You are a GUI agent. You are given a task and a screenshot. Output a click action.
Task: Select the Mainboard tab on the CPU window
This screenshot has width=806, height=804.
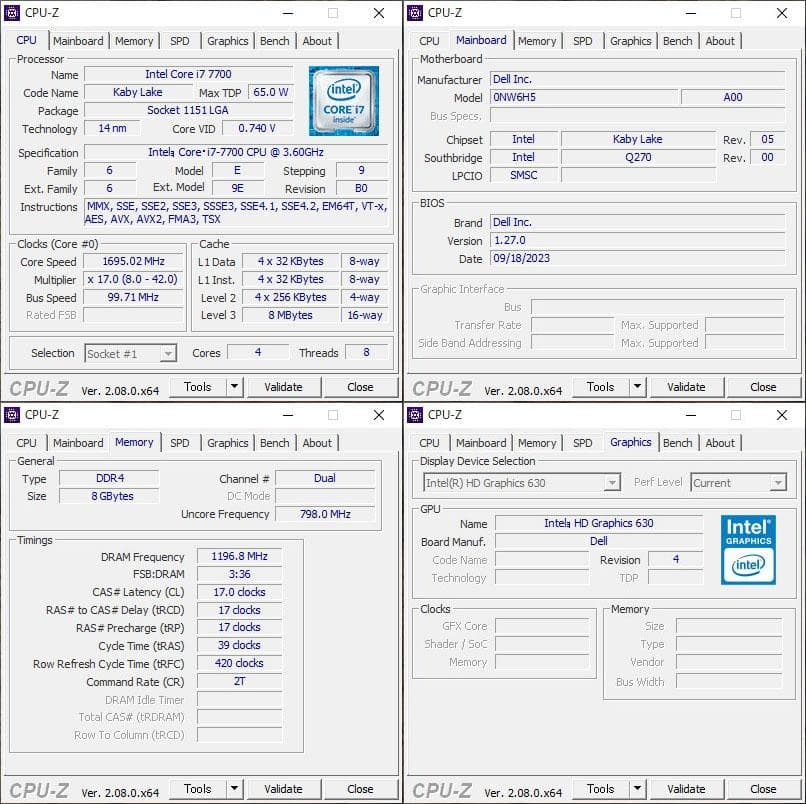tap(78, 41)
